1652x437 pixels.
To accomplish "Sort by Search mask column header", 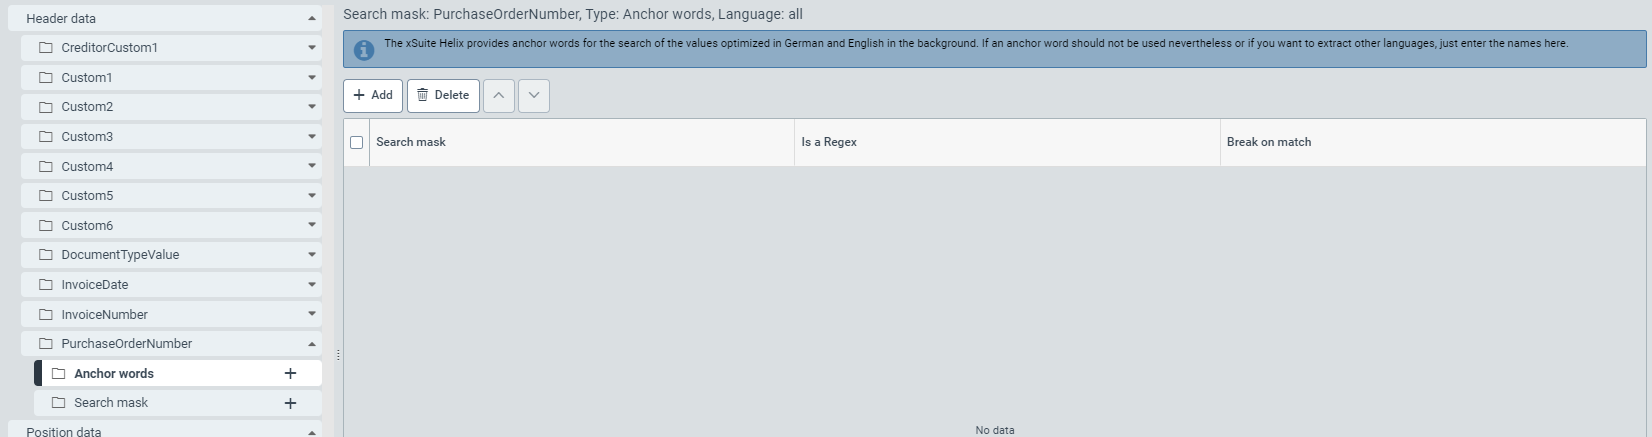I will pyautogui.click(x=582, y=142).
